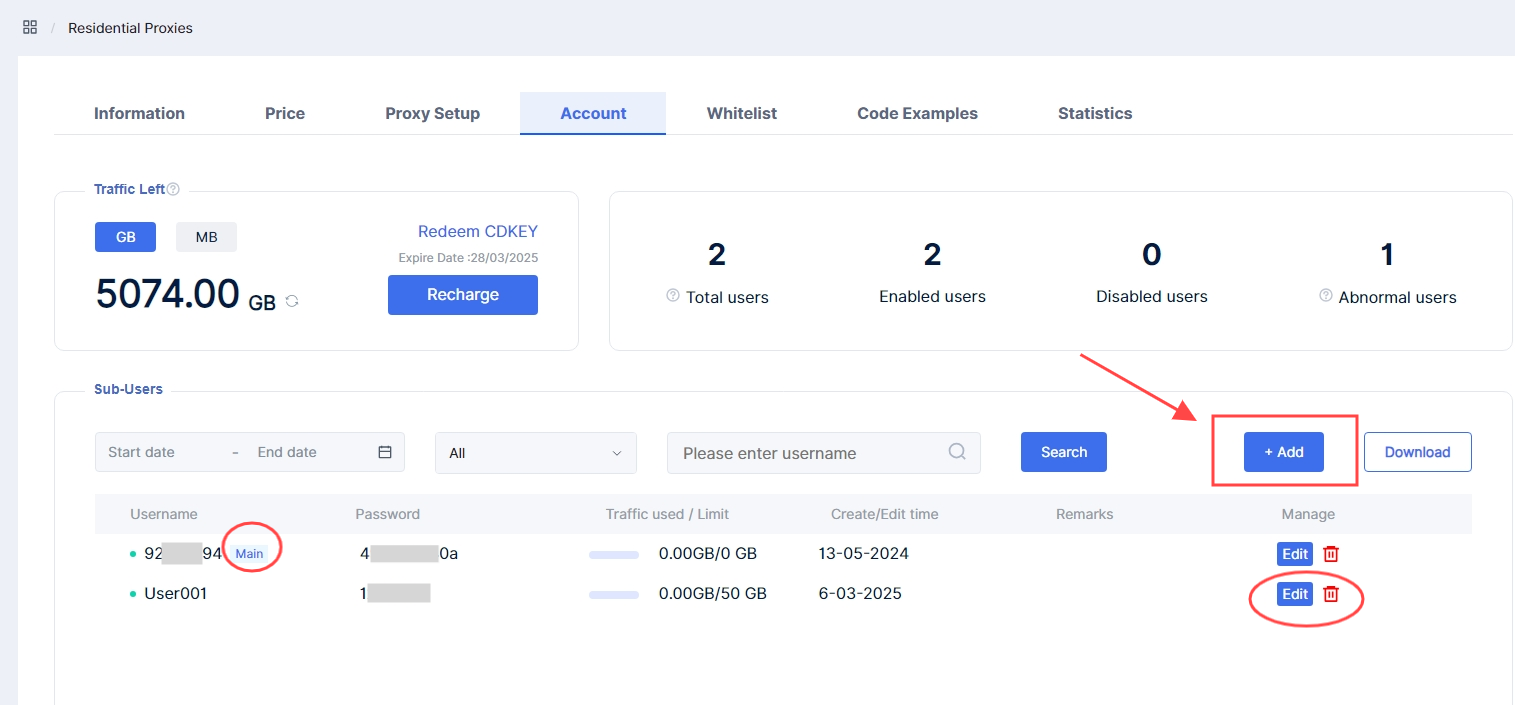1515x705 pixels.
Task: Switch to the Proxy Setup tab
Action: pyautogui.click(x=432, y=113)
